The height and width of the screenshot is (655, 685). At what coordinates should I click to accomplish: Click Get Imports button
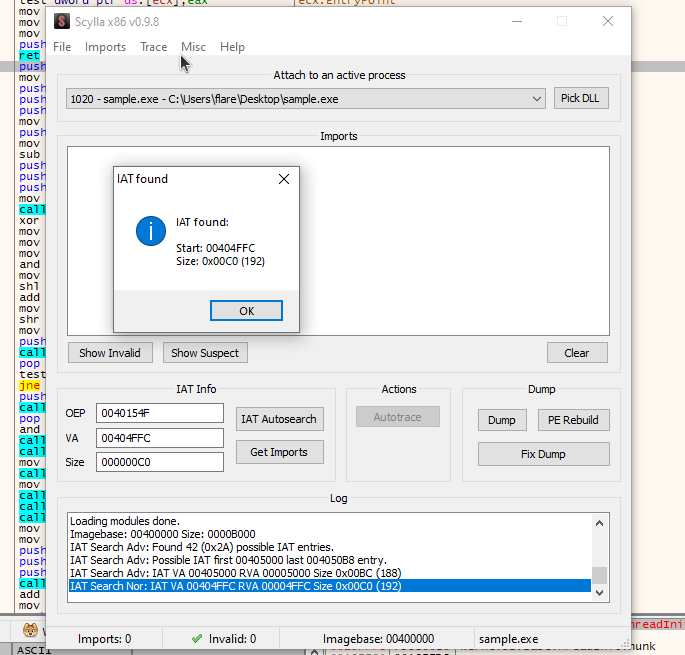280,452
